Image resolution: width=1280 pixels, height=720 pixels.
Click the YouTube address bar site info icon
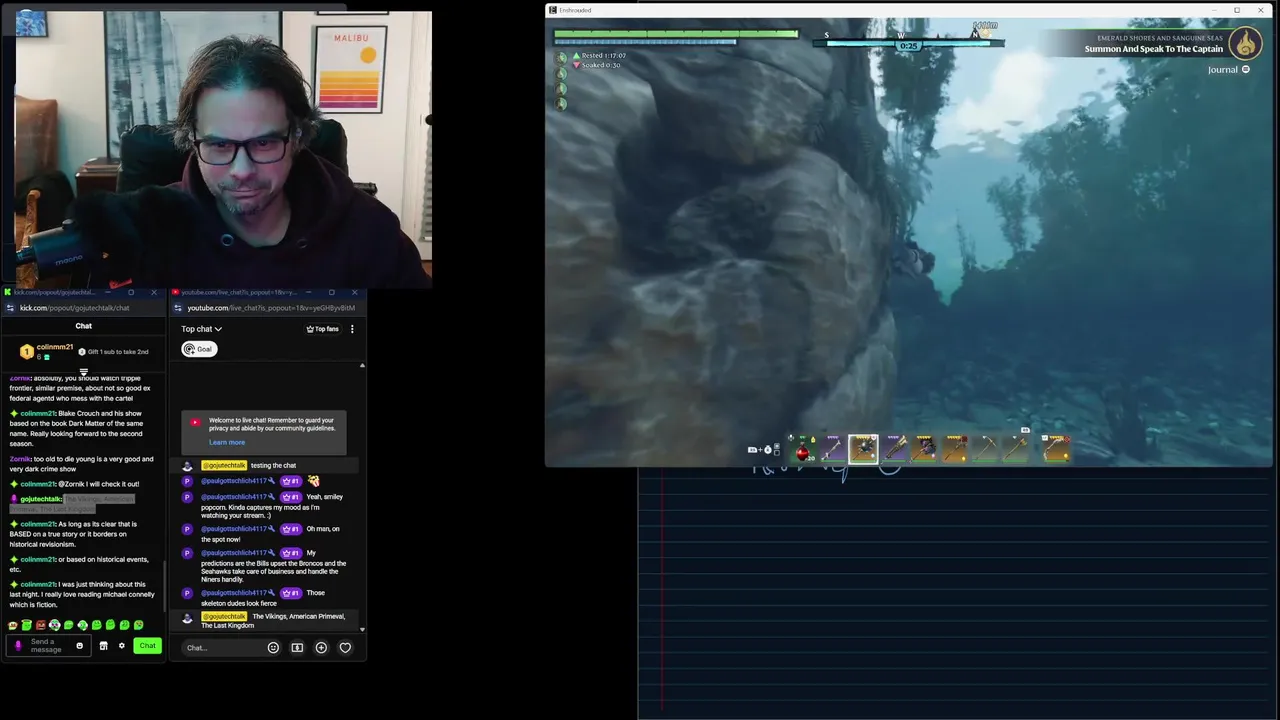[177, 308]
